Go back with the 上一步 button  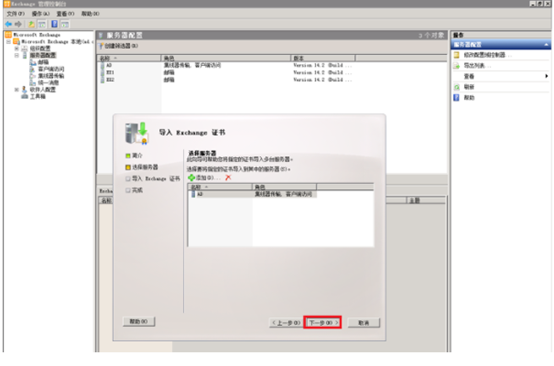click(286, 323)
